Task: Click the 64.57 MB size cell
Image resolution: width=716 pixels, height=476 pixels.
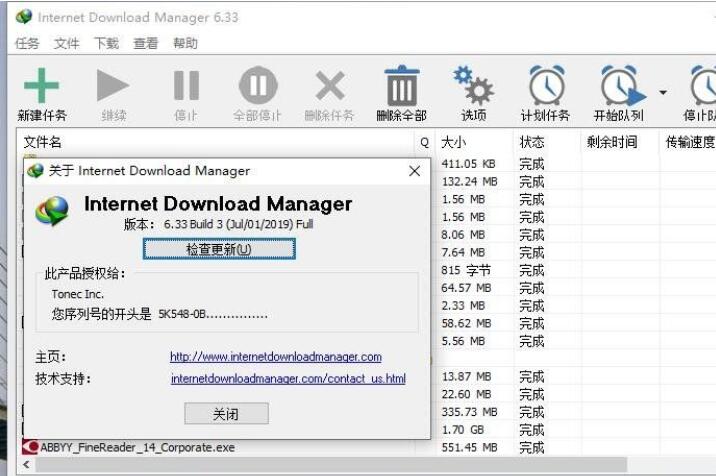Action: click(466, 288)
